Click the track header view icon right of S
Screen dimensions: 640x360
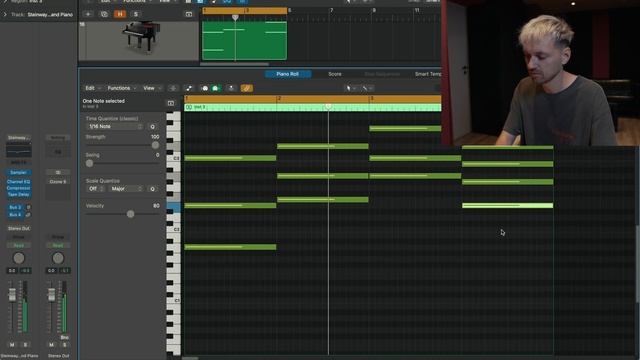point(189,14)
